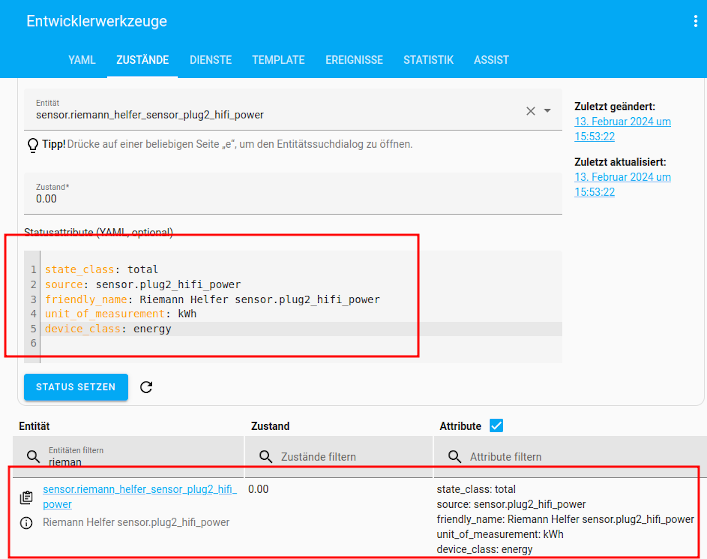Copy entity ID with clipboard icon

26,497
